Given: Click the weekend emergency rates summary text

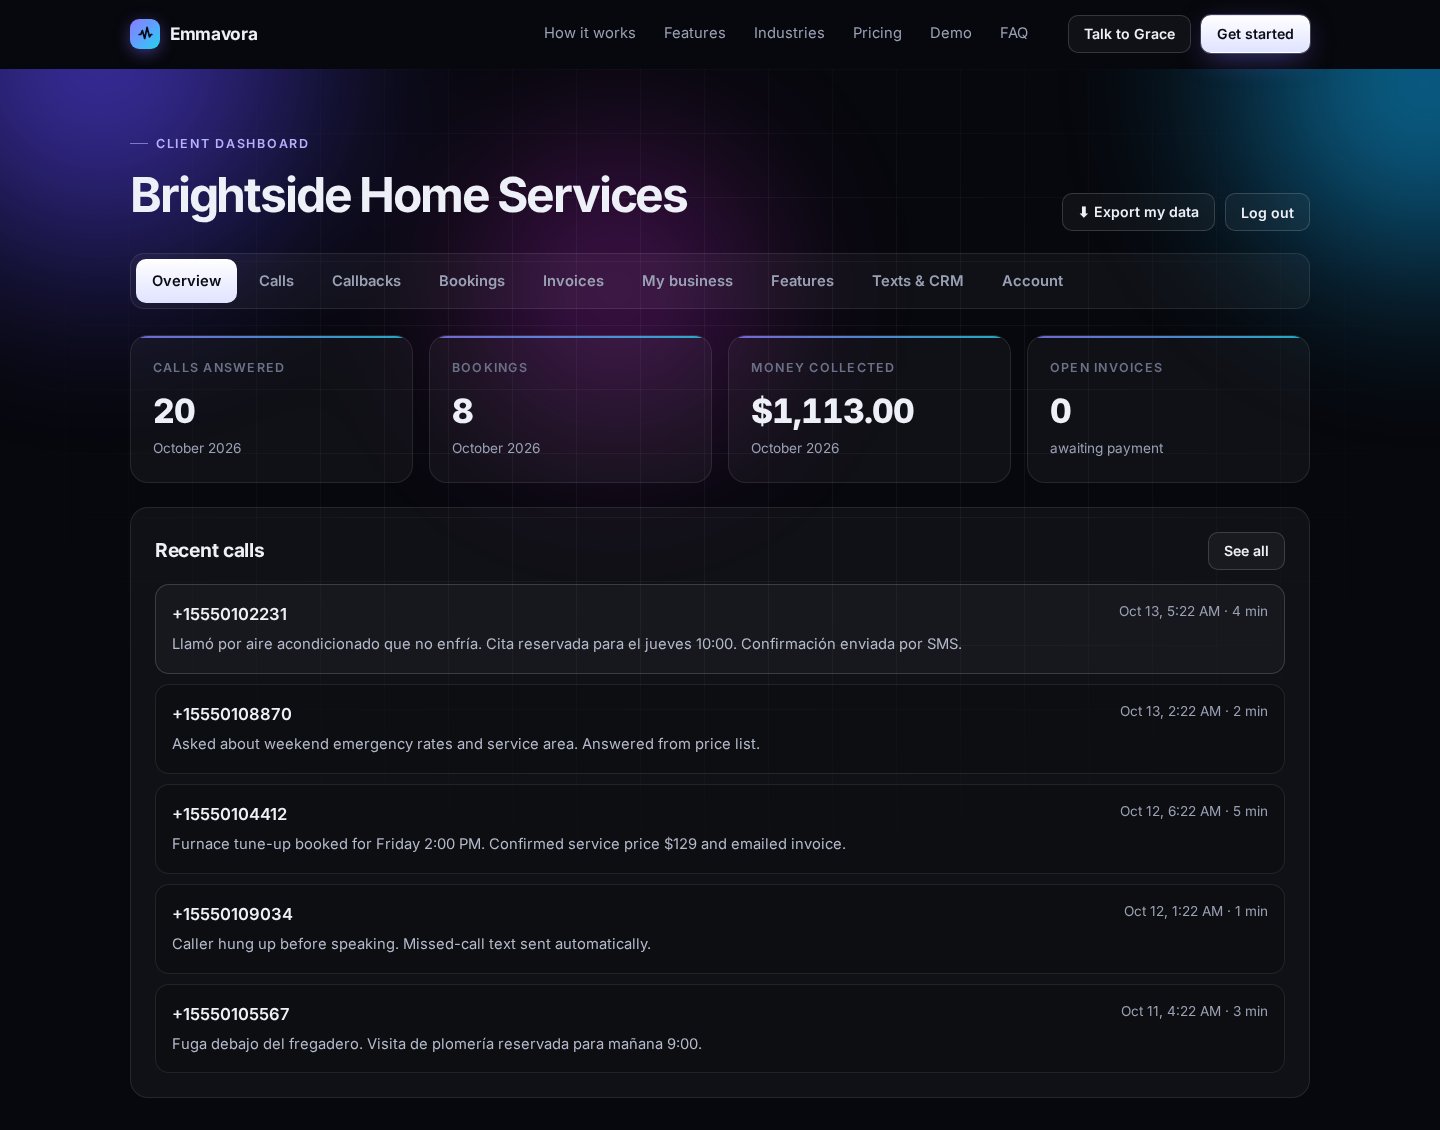Looking at the screenshot, I should click(x=466, y=744).
